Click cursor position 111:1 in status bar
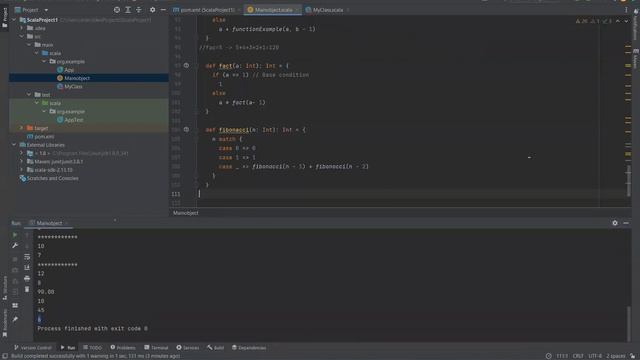 [x=562, y=356]
